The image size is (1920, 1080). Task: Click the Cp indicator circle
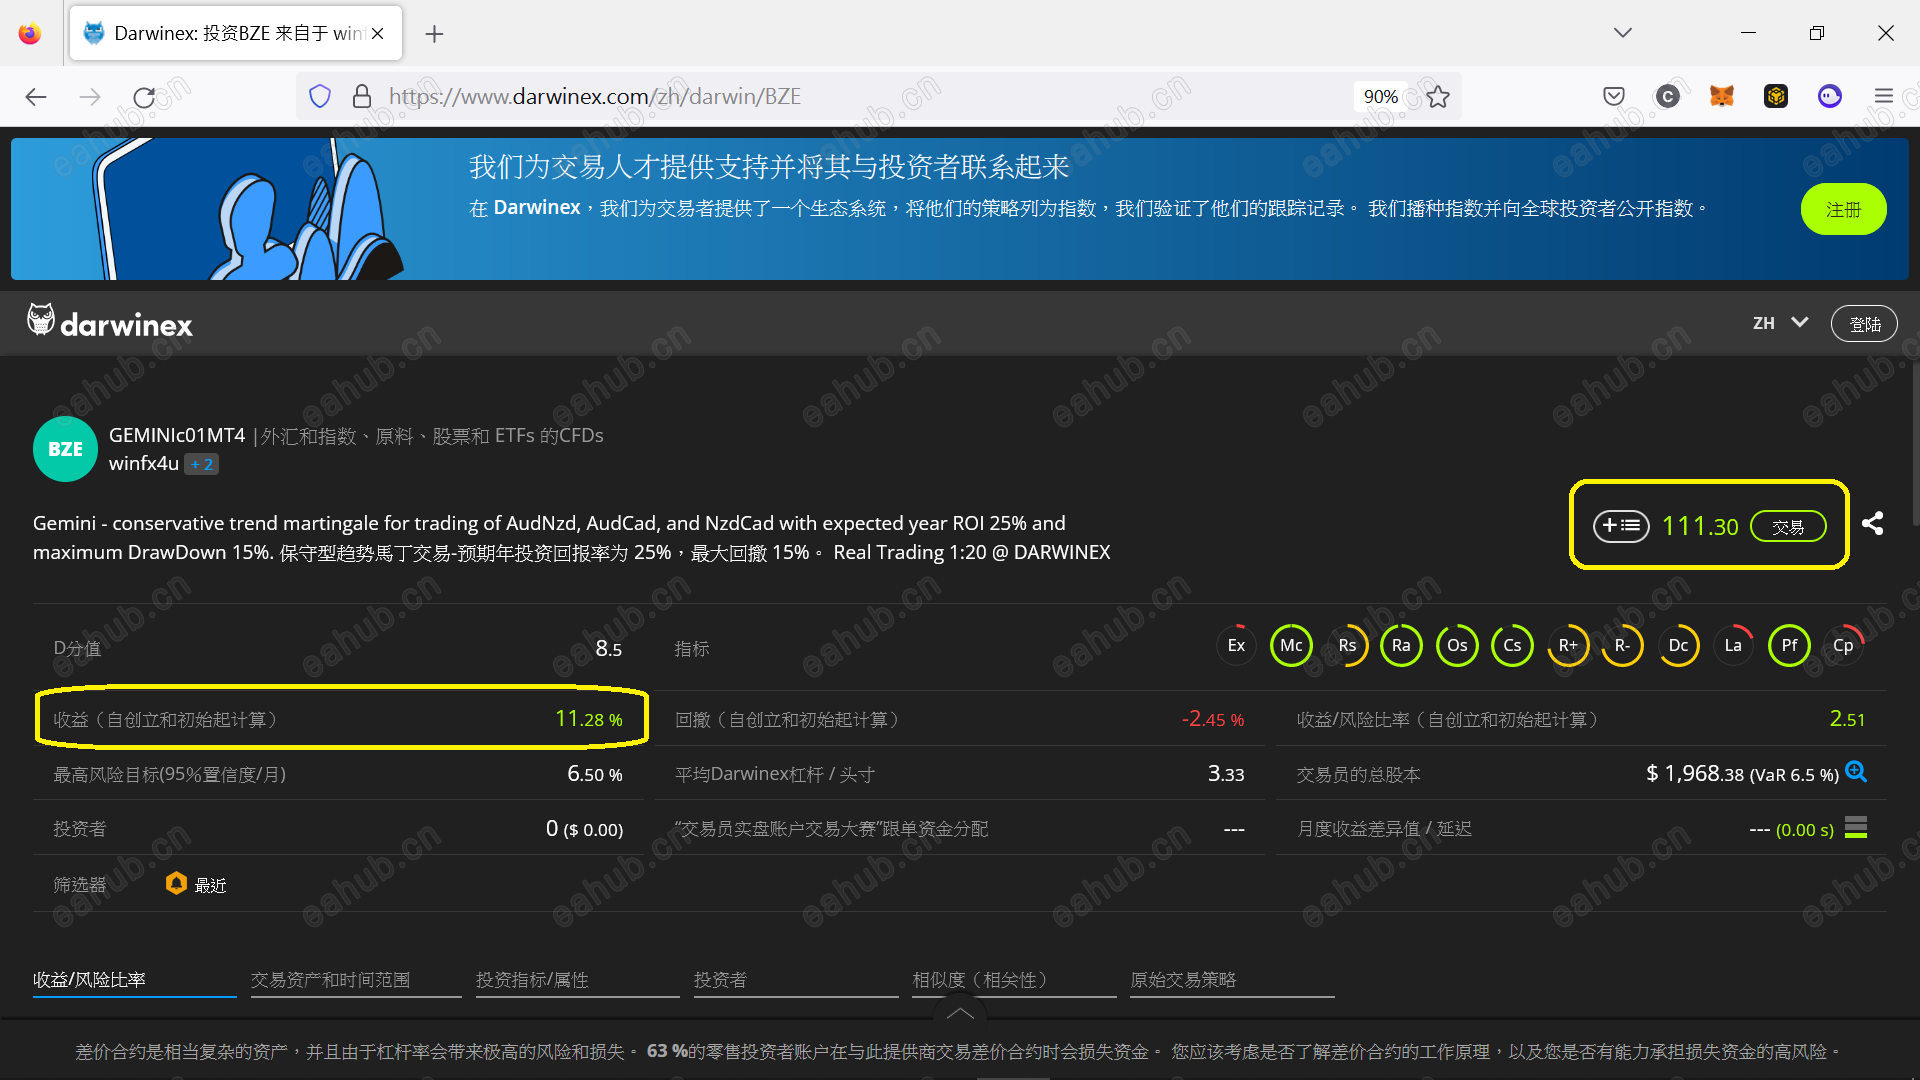(x=1843, y=646)
